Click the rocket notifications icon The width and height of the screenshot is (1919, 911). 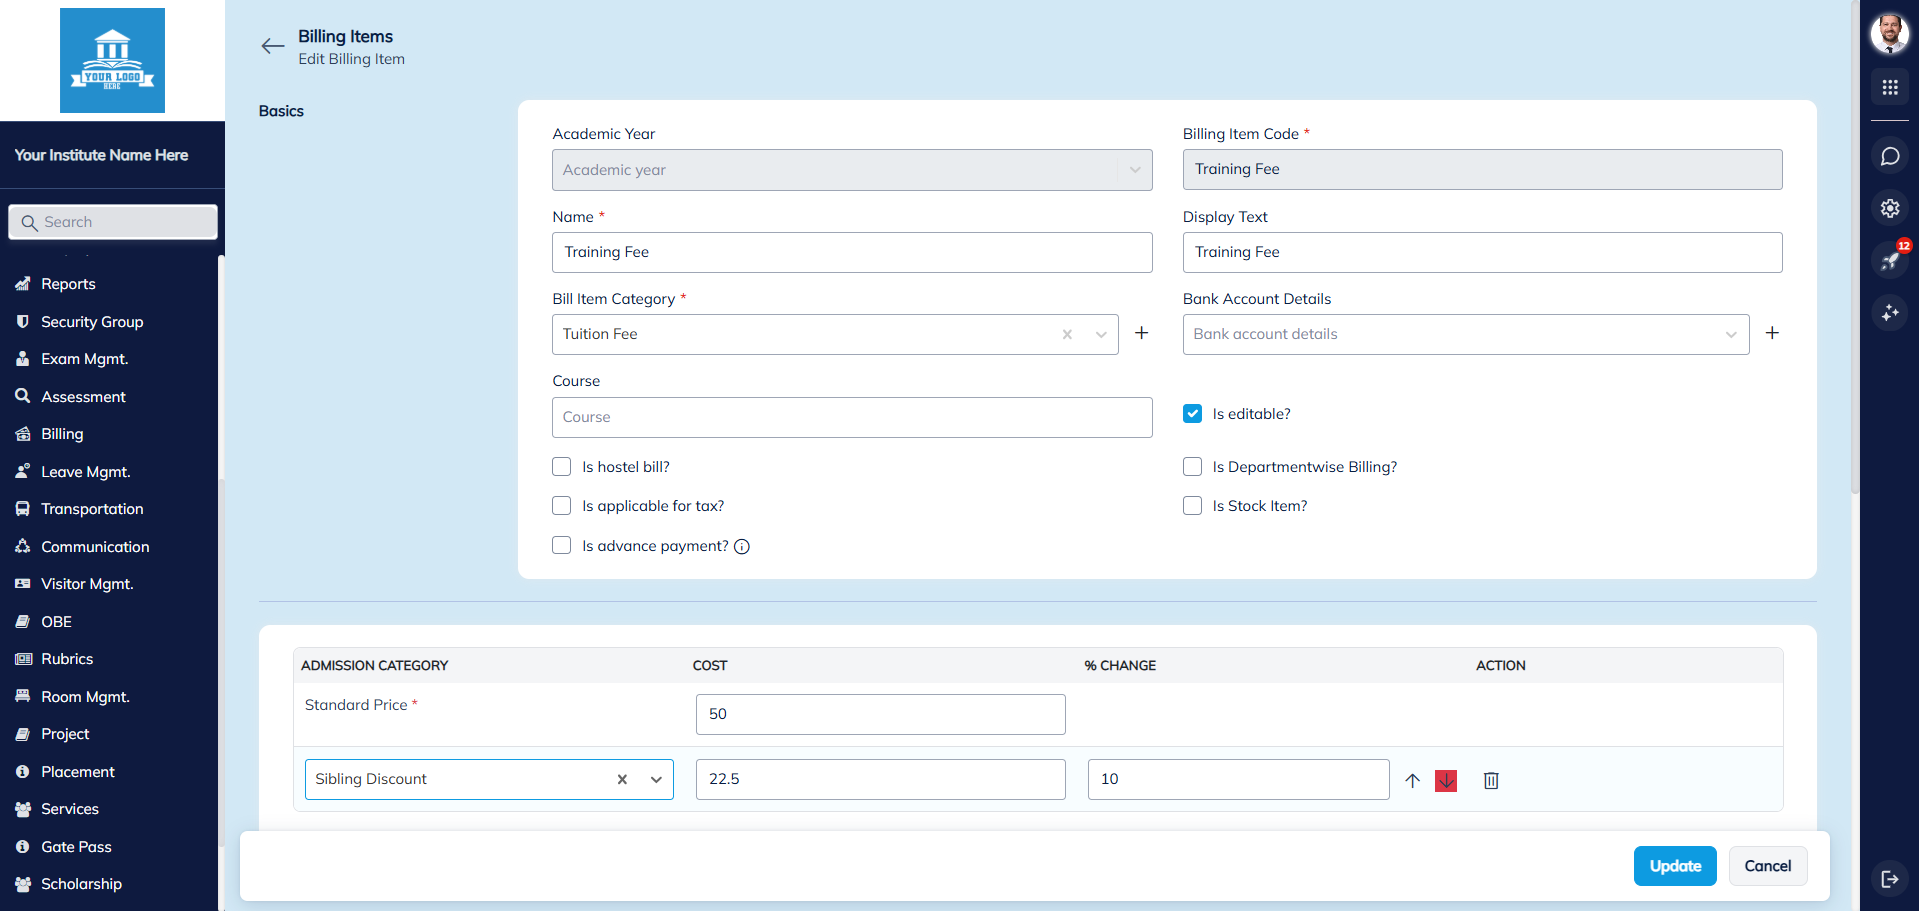(x=1889, y=261)
